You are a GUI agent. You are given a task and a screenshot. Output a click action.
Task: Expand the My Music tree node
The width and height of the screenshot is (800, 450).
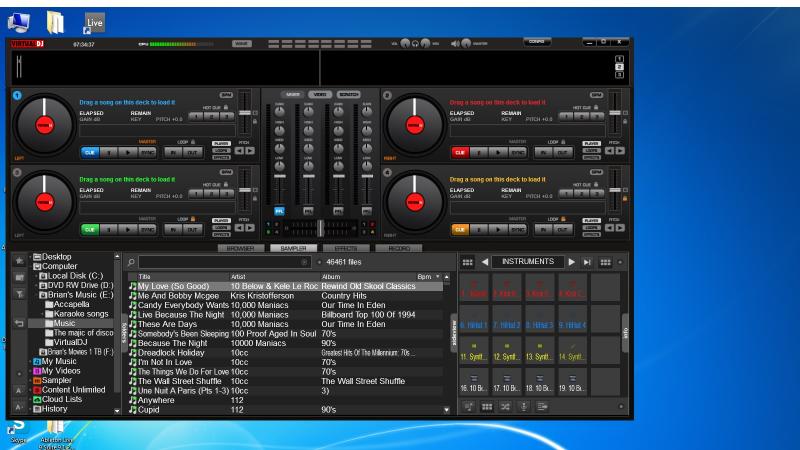(x=31, y=362)
